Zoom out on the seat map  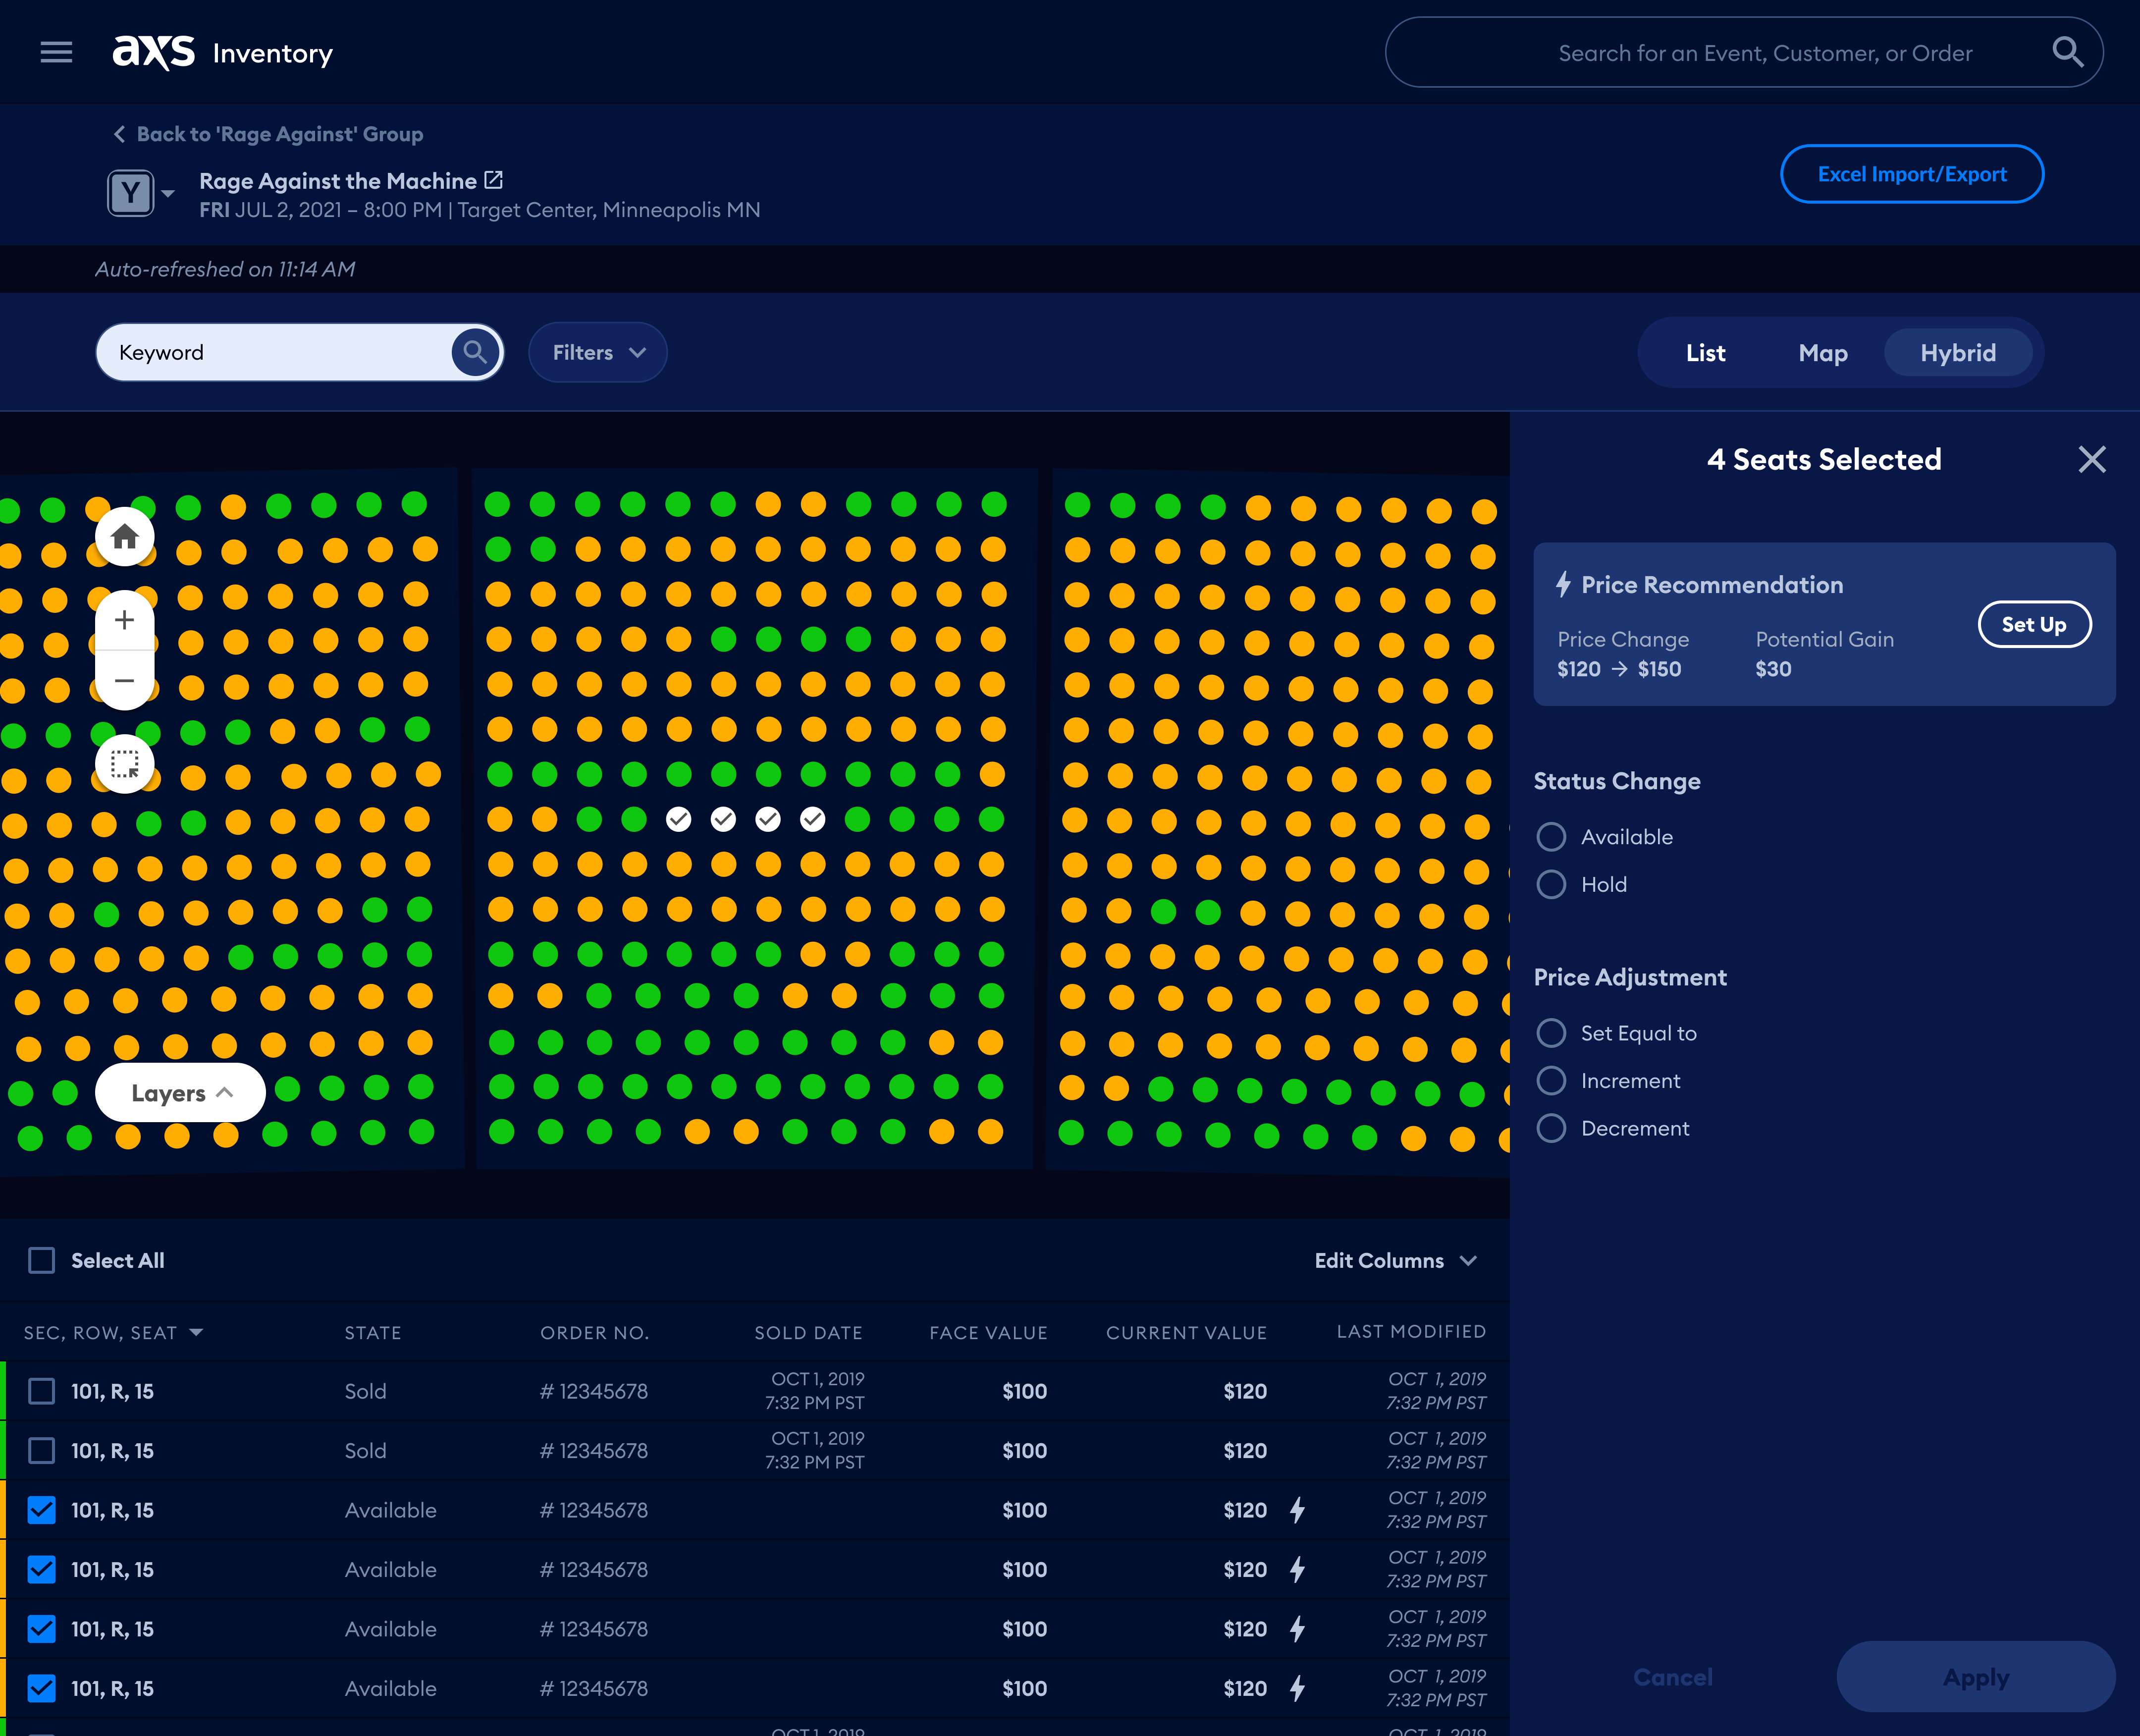click(124, 681)
